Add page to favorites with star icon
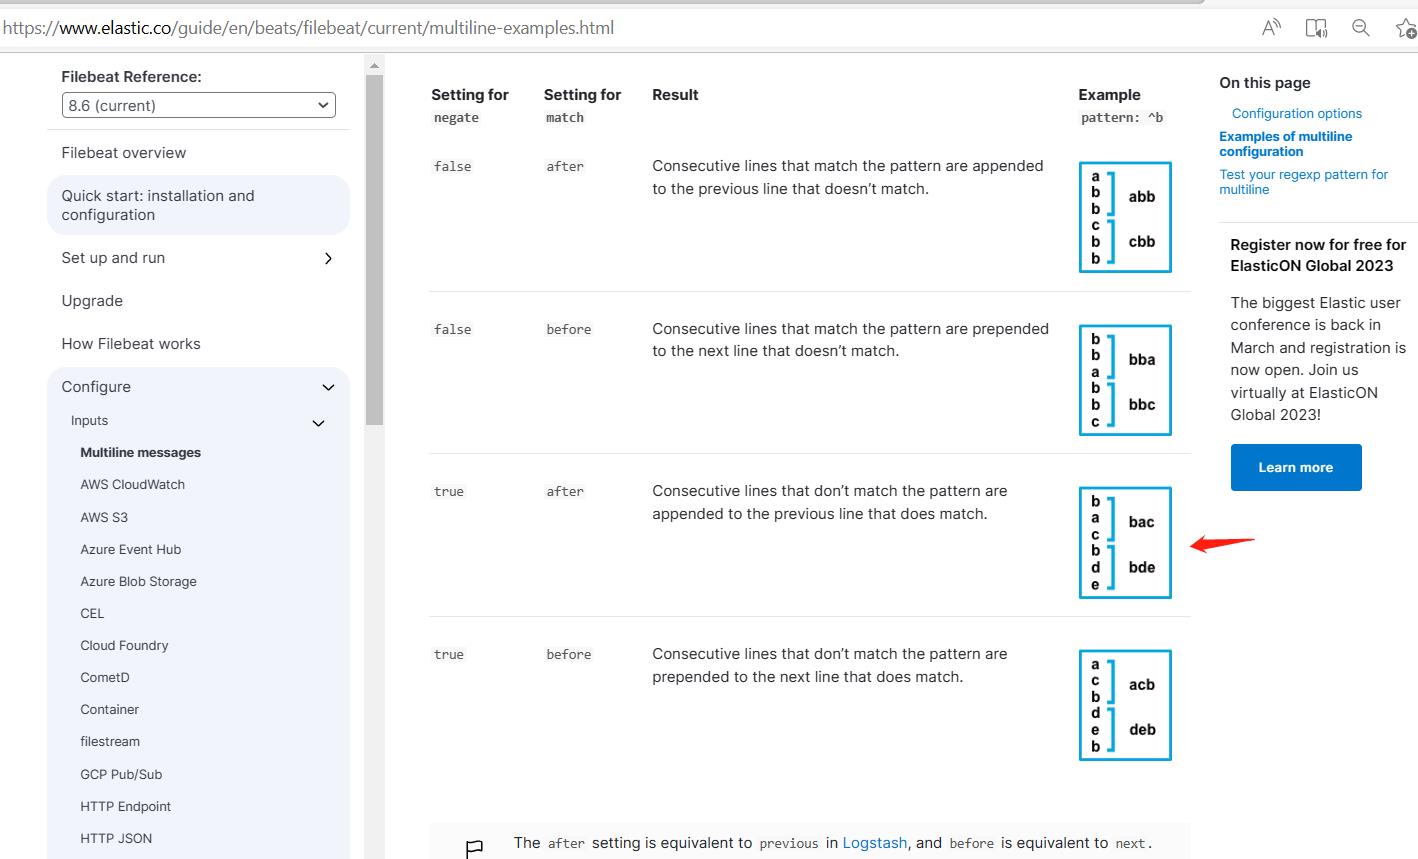The height and width of the screenshot is (859, 1418). pyautogui.click(x=1405, y=28)
